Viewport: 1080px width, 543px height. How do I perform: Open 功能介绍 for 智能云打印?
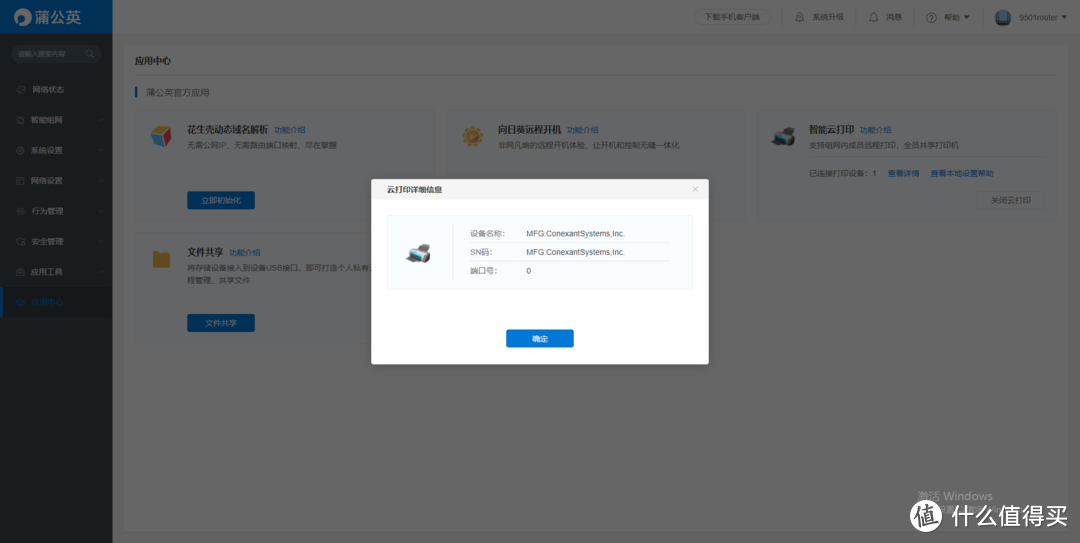(875, 130)
